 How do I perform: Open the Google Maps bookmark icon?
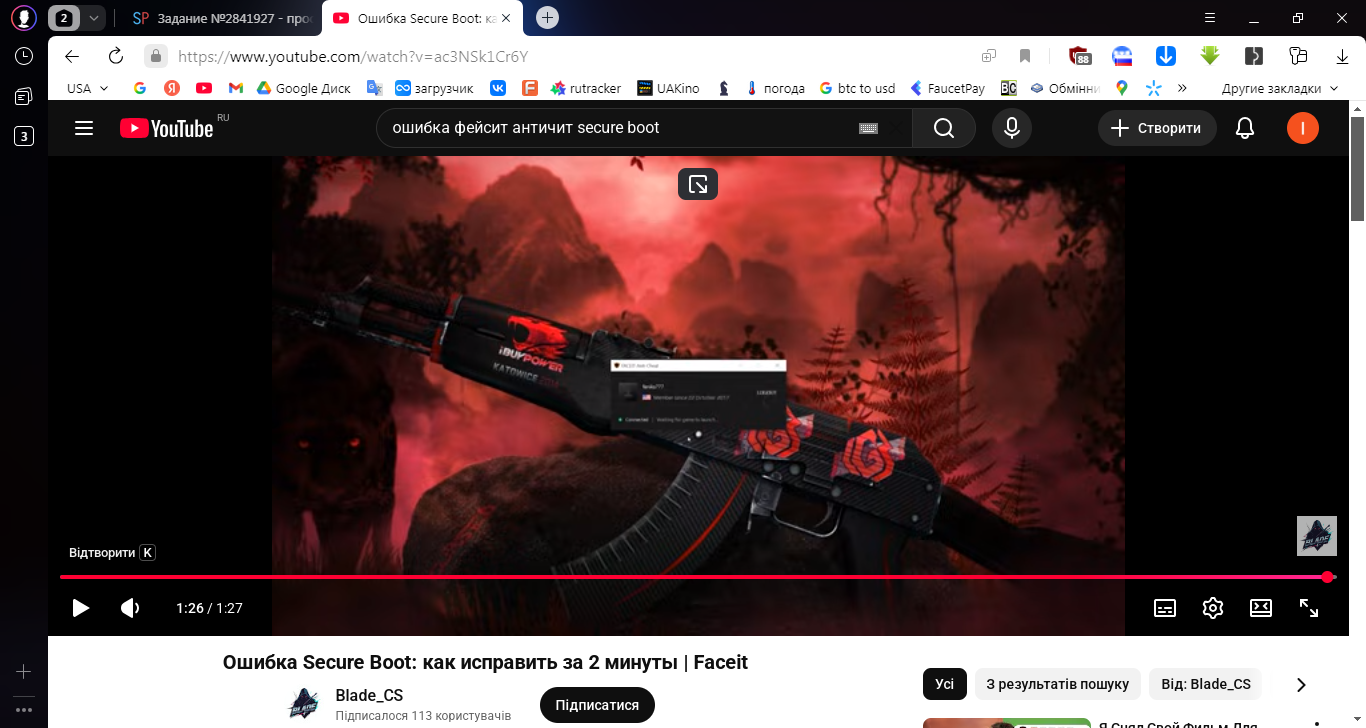tap(1122, 88)
